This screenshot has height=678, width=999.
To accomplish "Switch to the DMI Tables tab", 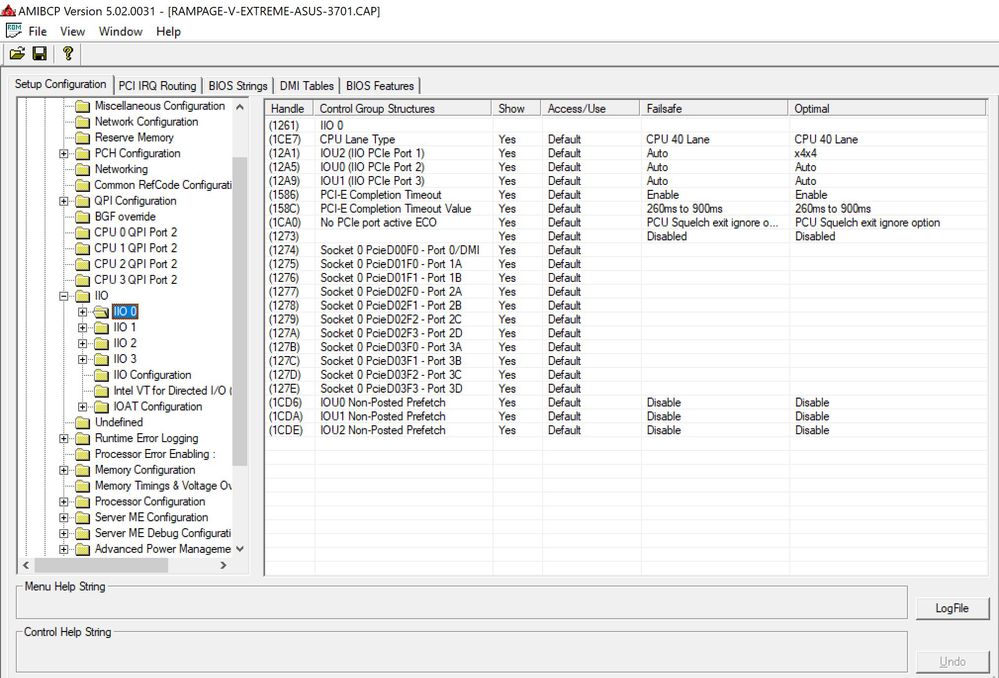I will tap(306, 85).
